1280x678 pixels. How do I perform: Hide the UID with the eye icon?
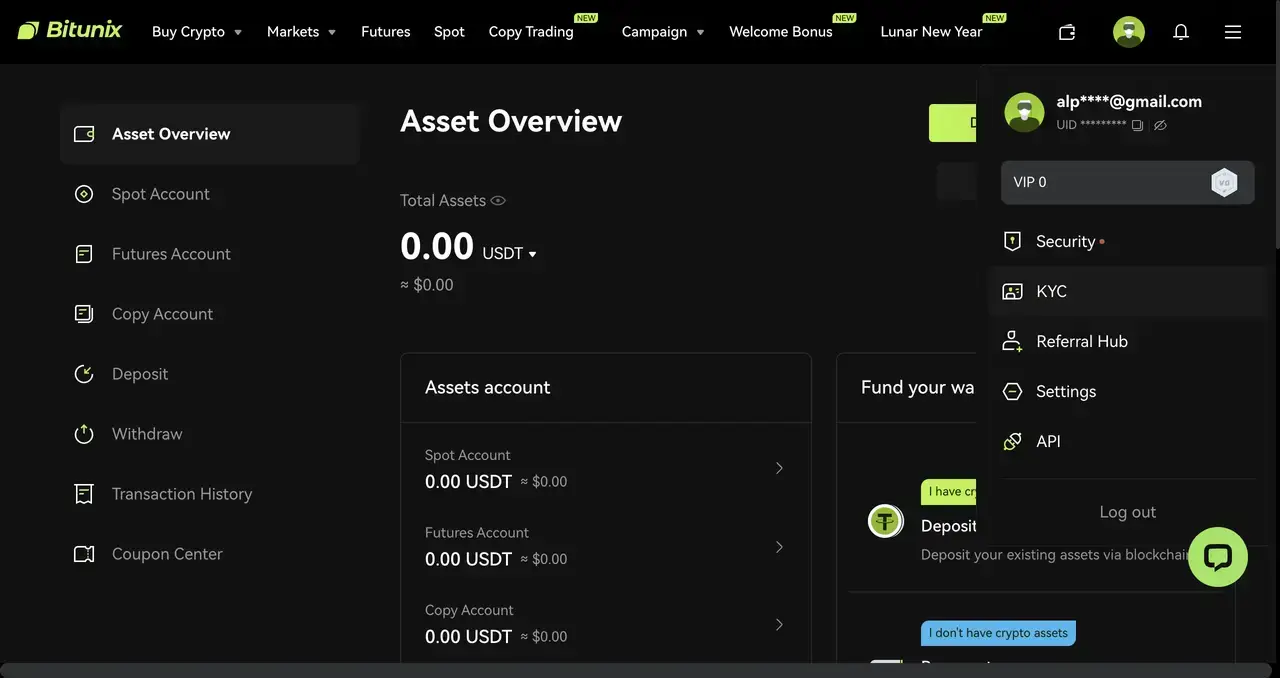click(1160, 125)
